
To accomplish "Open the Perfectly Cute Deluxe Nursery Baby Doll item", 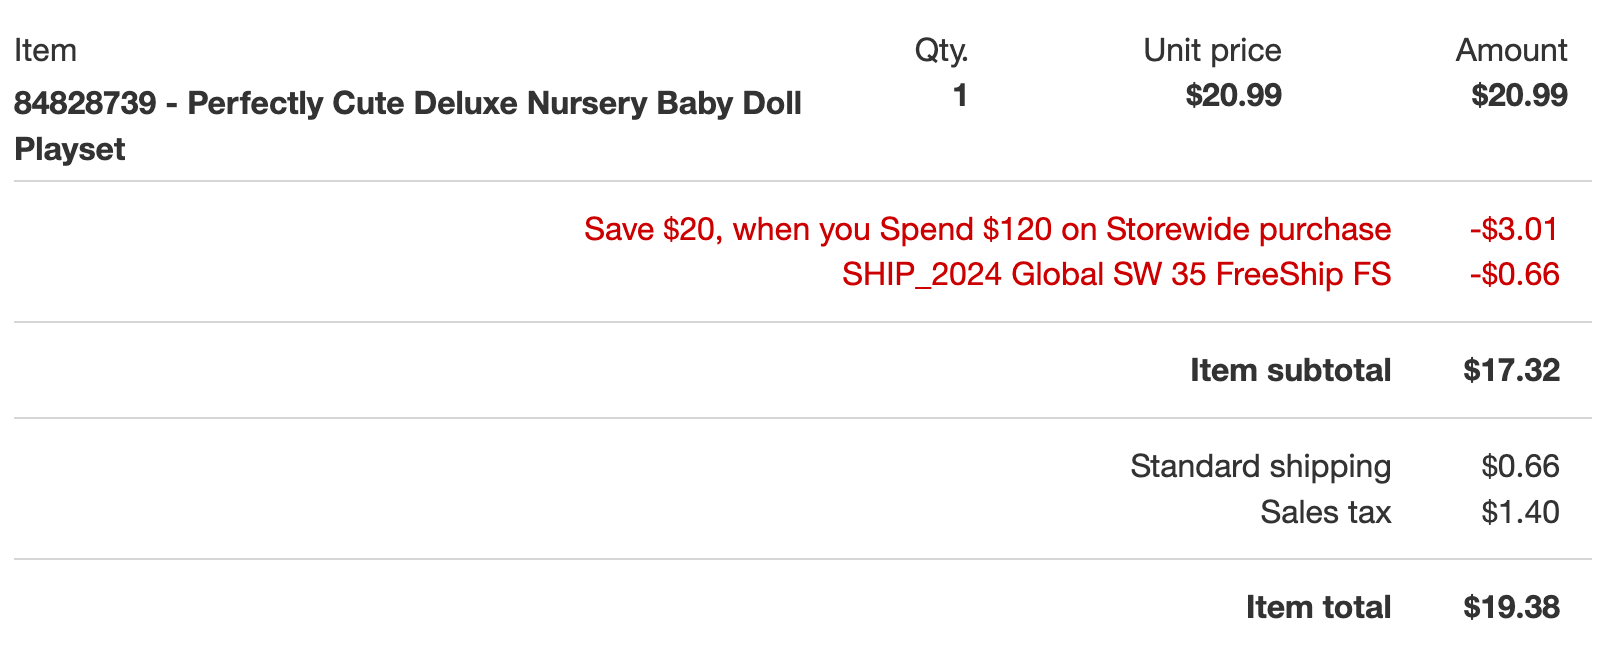I will coord(407,104).
